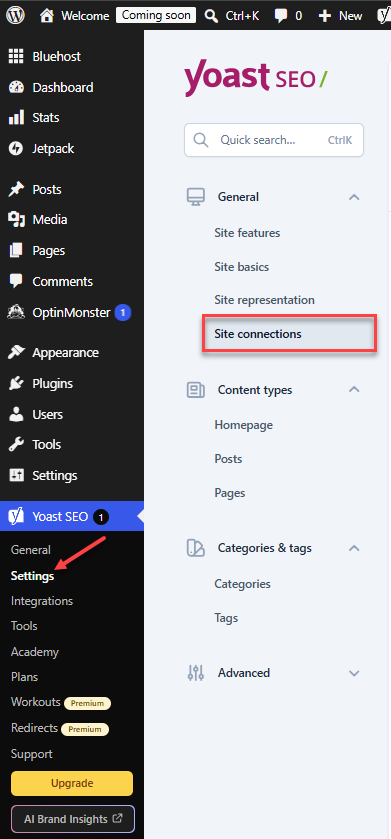Click the OptinMonster monster icon
The height and width of the screenshot is (839, 391).
click(17, 312)
